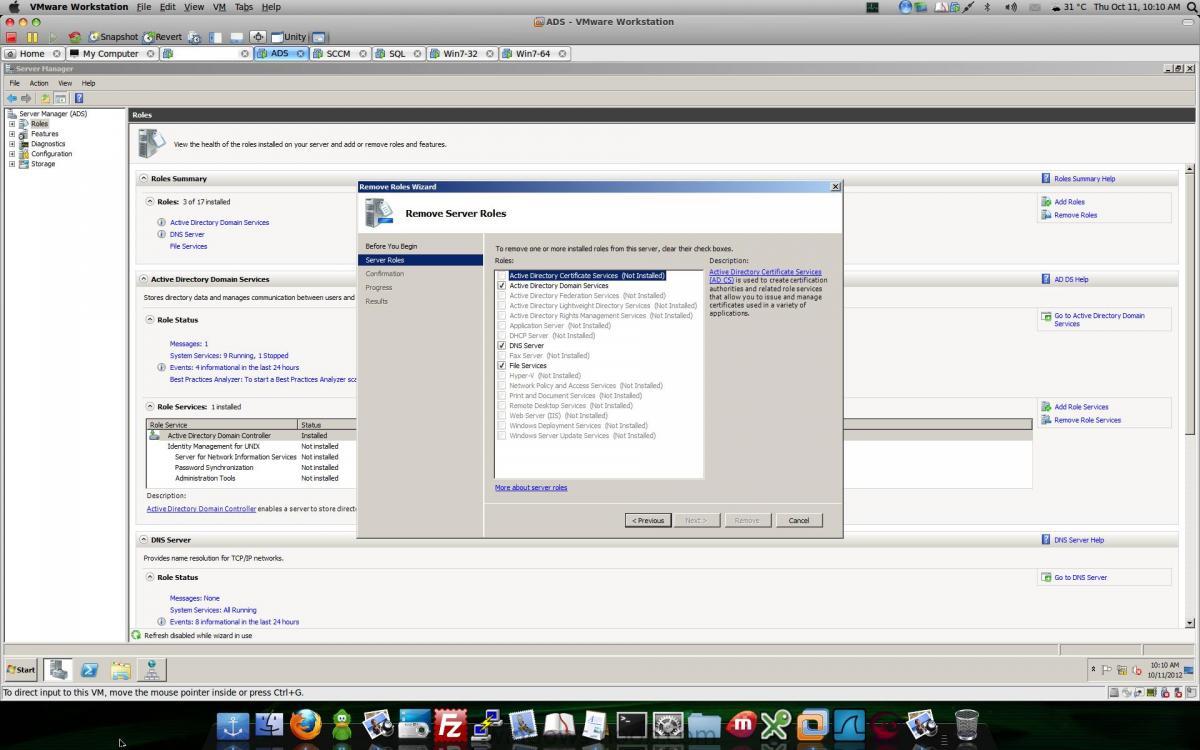Screen dimensions: 1200x750
Task: Toggle Active Directory Certificate Services checkbox
Action: tap(502, 276)
